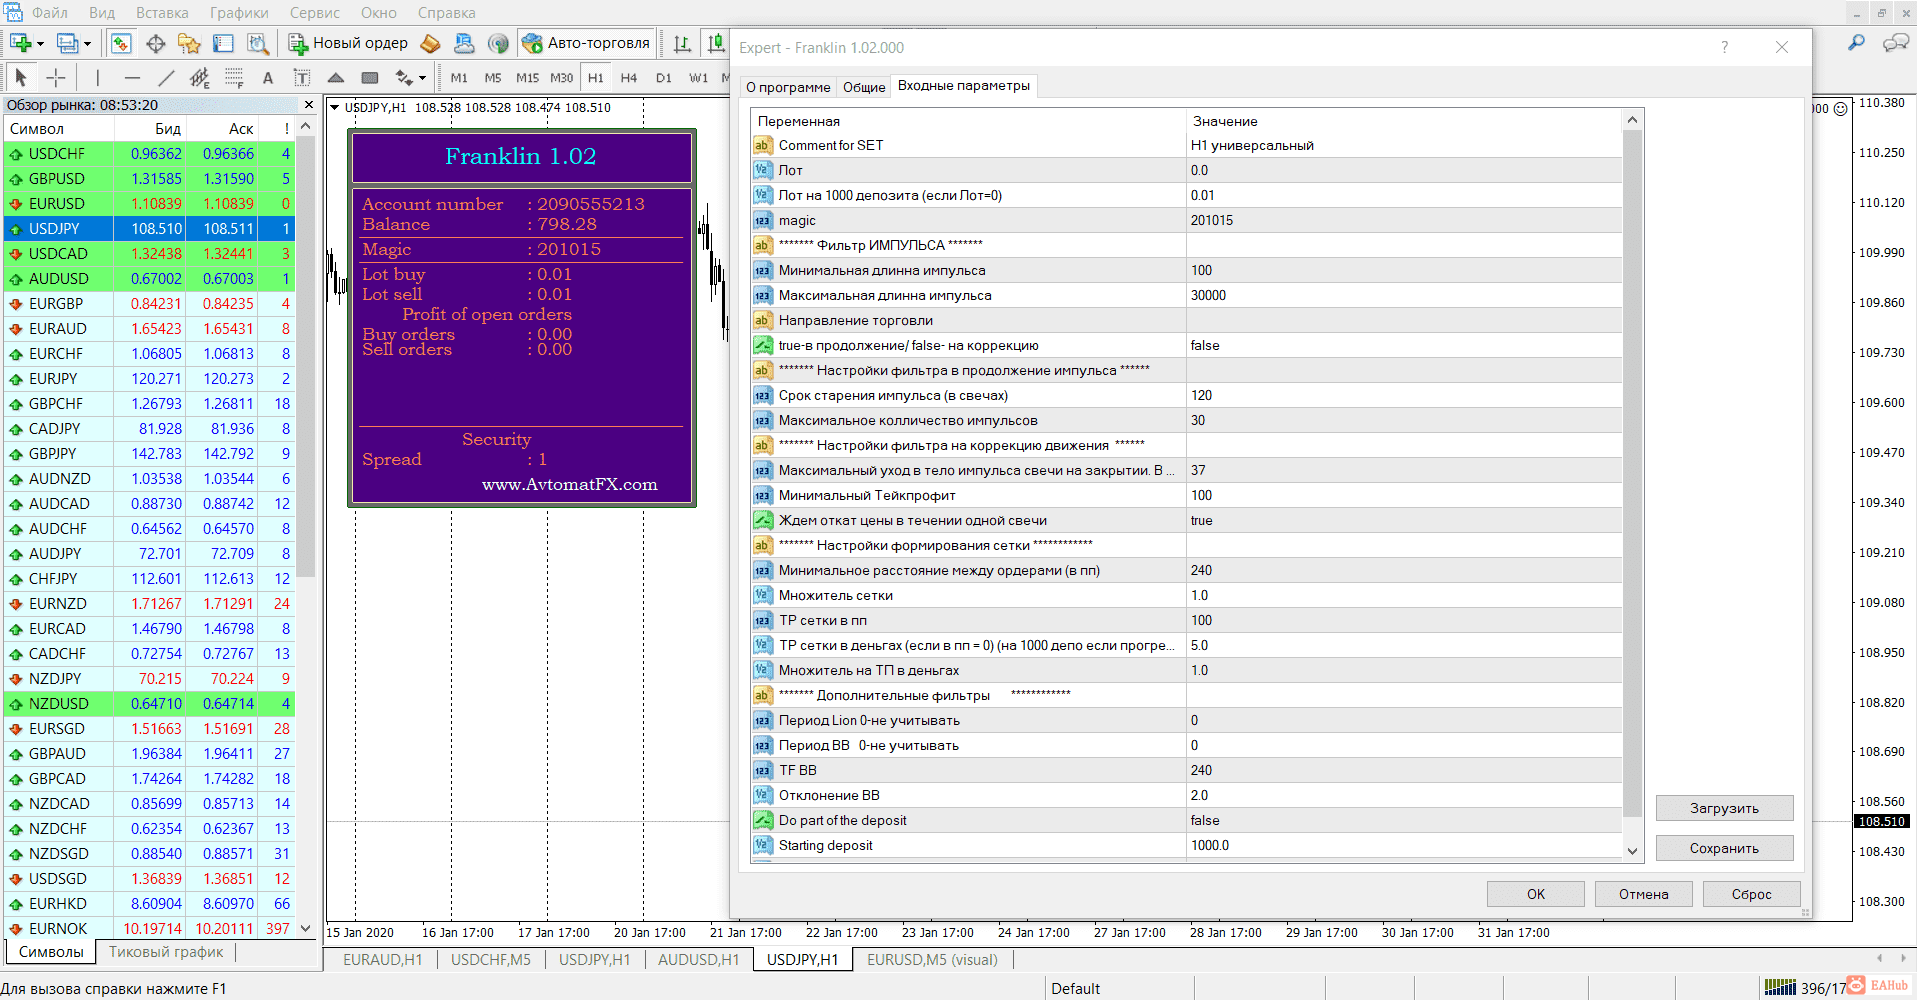The width and height of the screenshot is (1917, 1000).
Task: Select EURUSD row in Market Watch
Action: pyautogui.click(x=149, y=204)
